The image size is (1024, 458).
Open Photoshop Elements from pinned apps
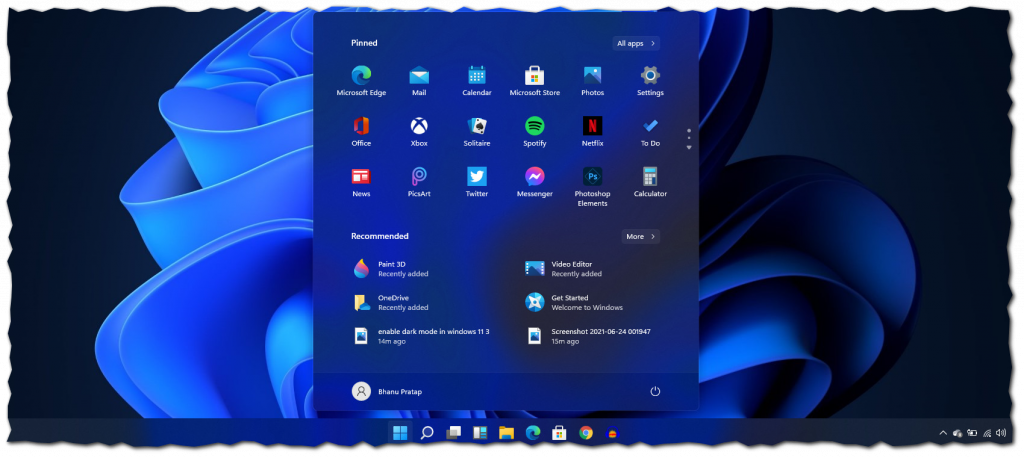point(592,186)
